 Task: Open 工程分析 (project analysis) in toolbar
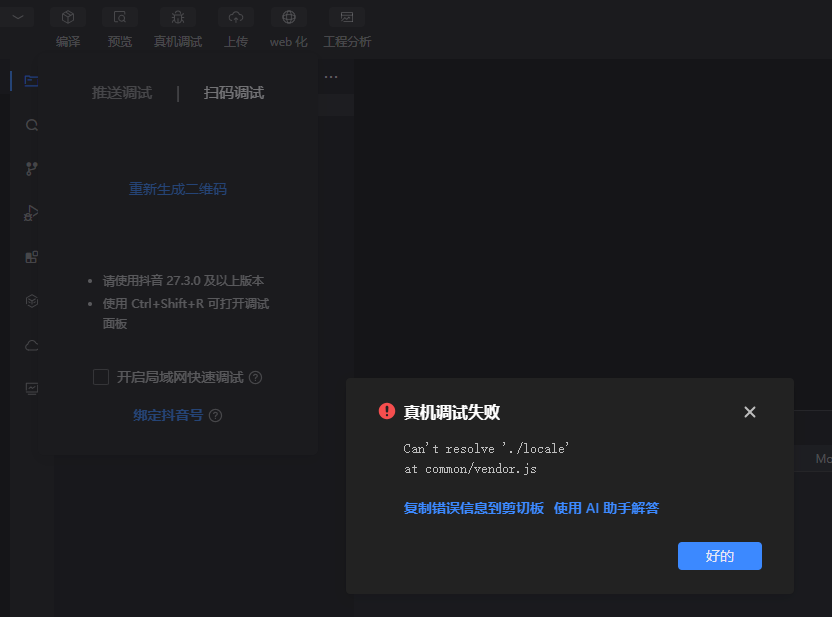(x=347, y=18)
